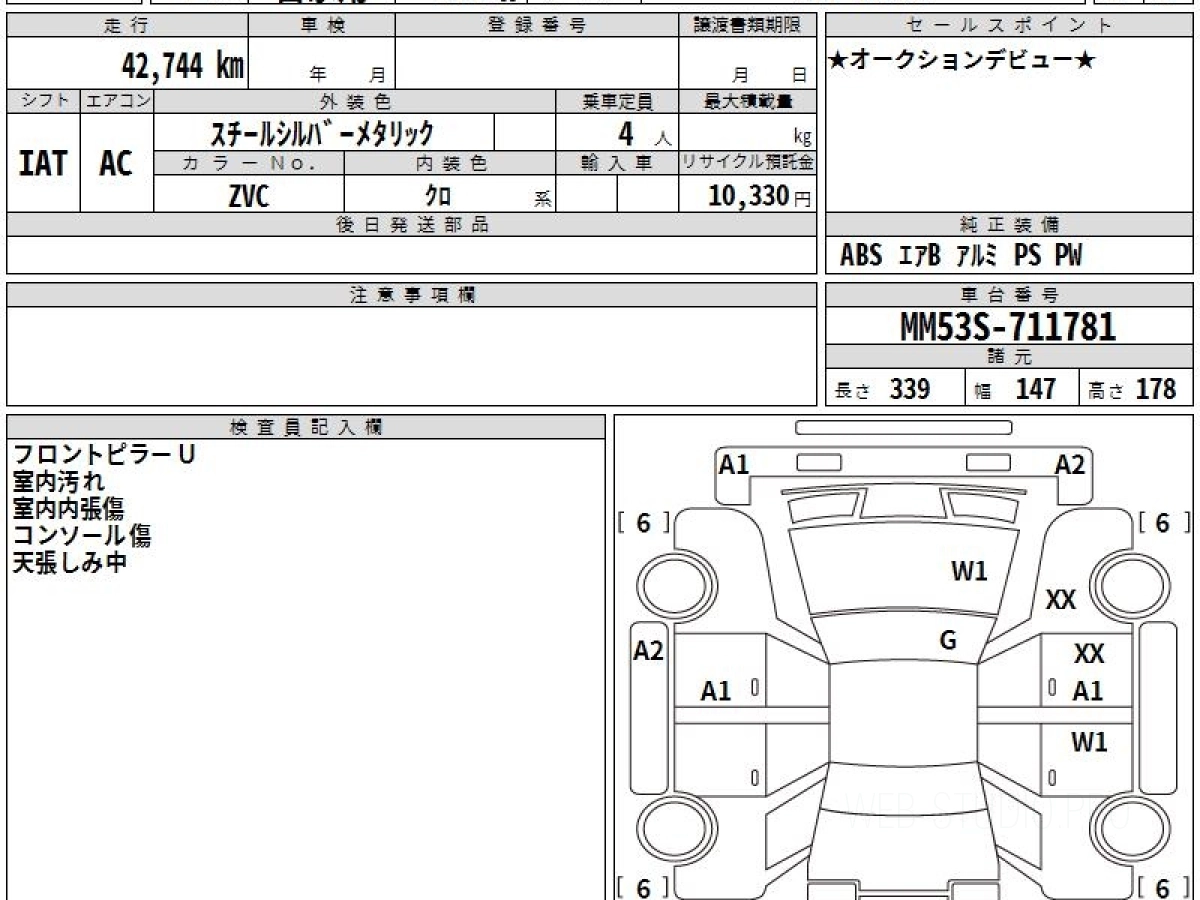Click the 登録番号 header cell
Image resolution: width=1200 pixels, height=900 pixels.
(x=537, y=26)
